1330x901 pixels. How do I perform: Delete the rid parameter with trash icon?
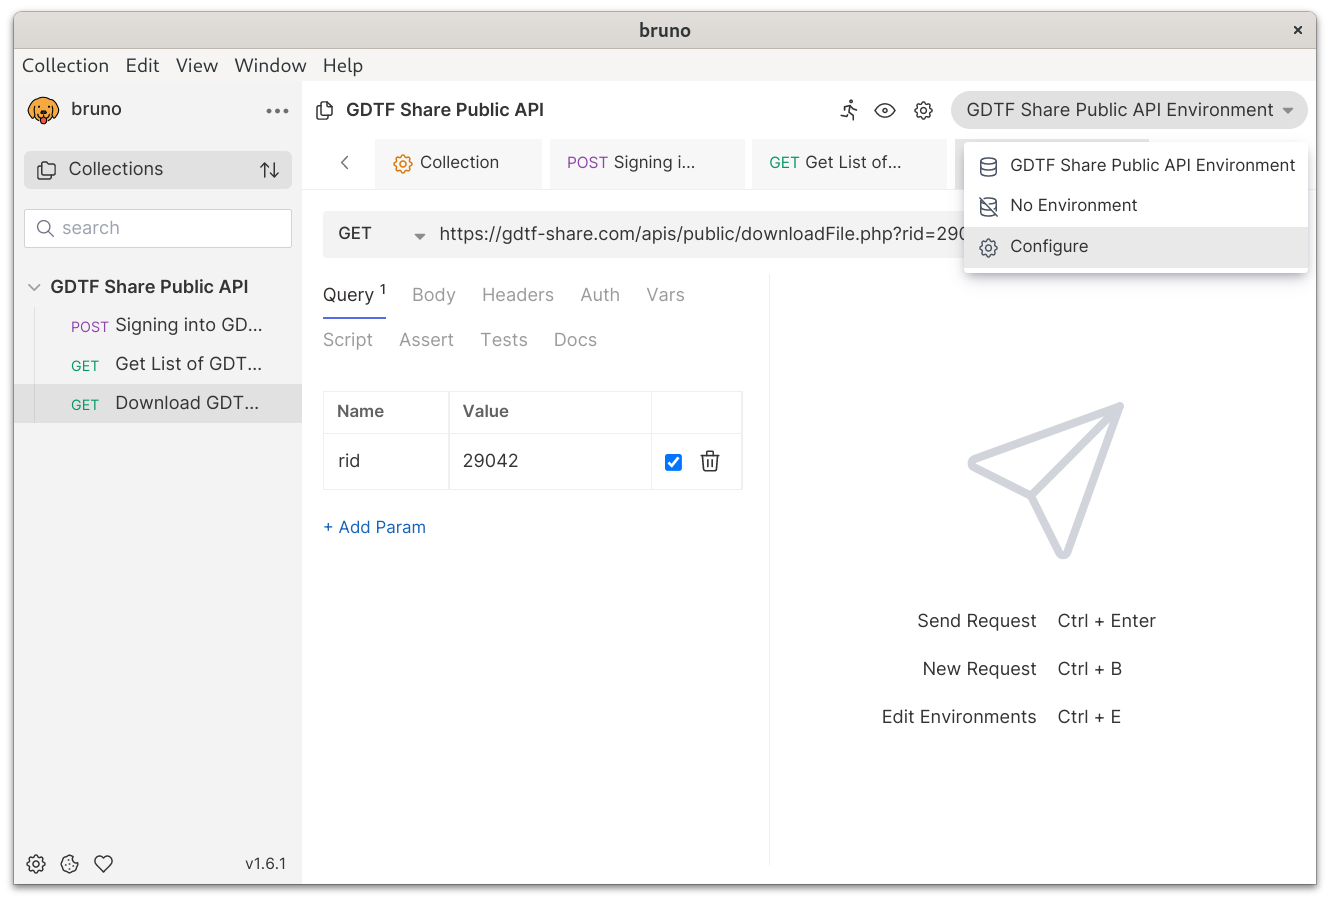pyautogui.click(x=710, y=461)
